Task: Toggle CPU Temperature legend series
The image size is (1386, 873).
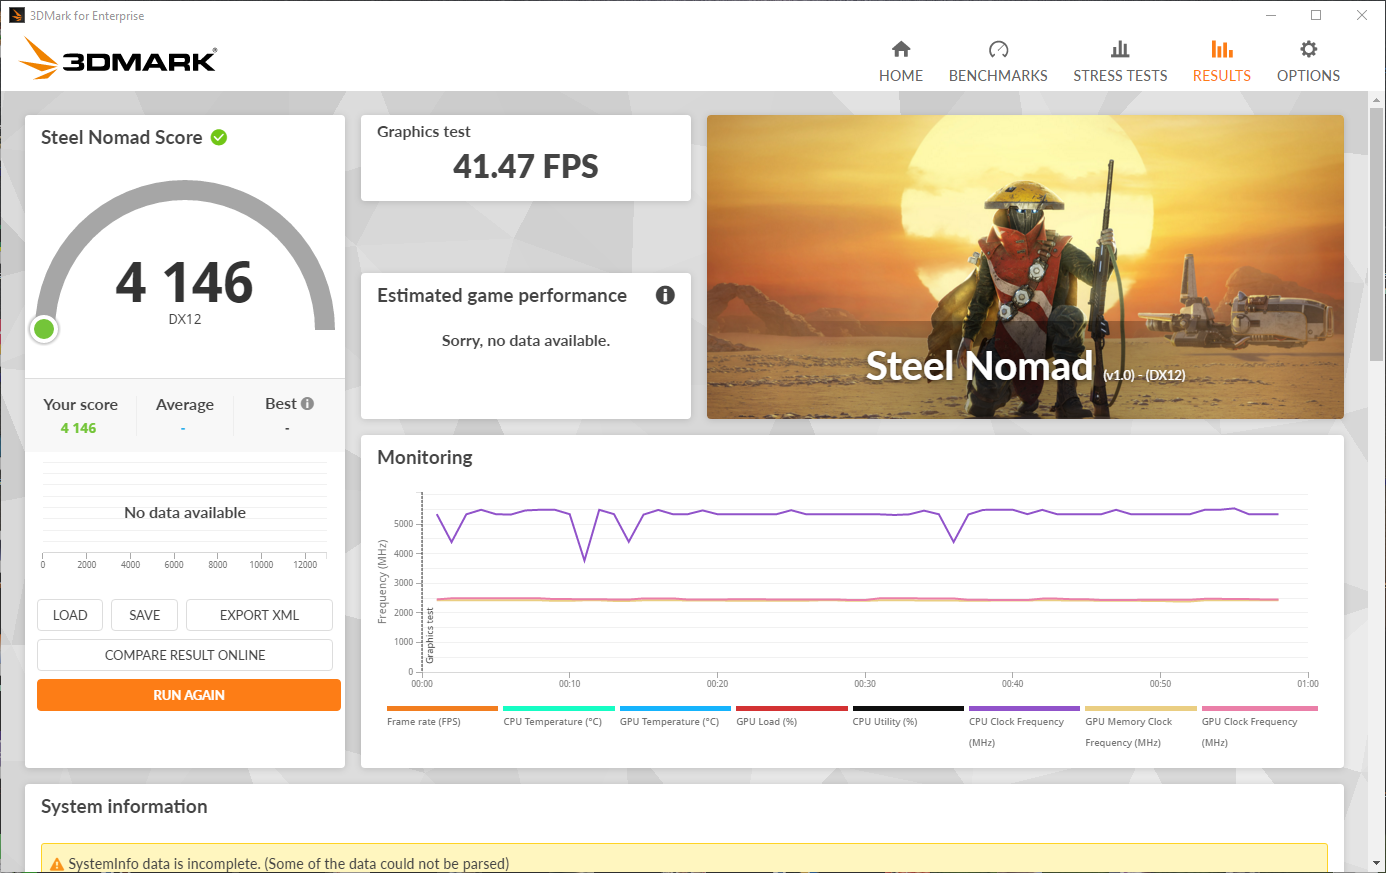Action: click(559, 716)
